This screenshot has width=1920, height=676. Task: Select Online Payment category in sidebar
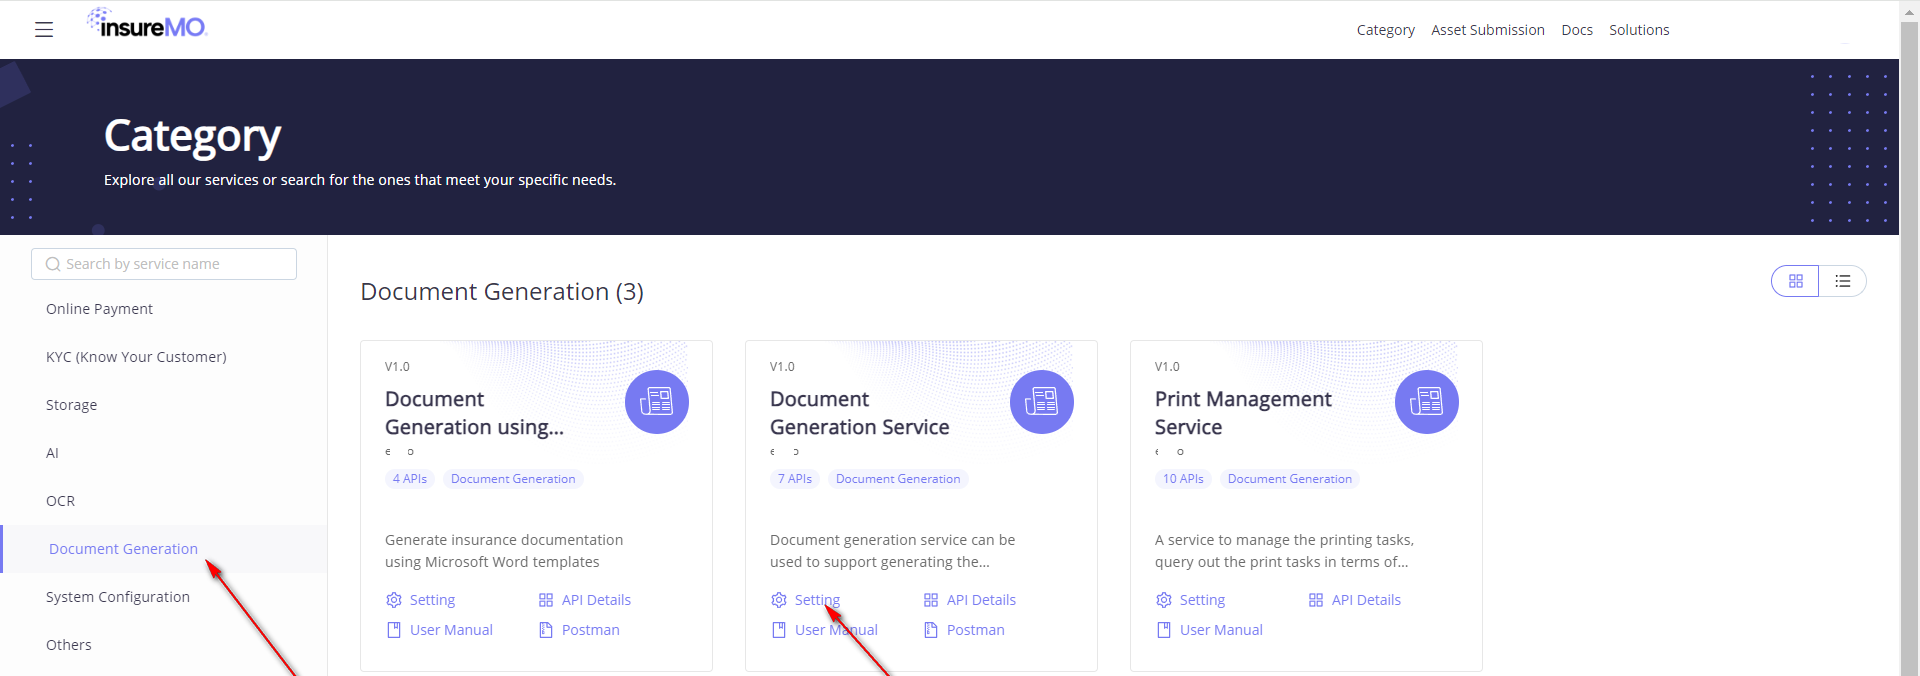(x=99, y=309)
